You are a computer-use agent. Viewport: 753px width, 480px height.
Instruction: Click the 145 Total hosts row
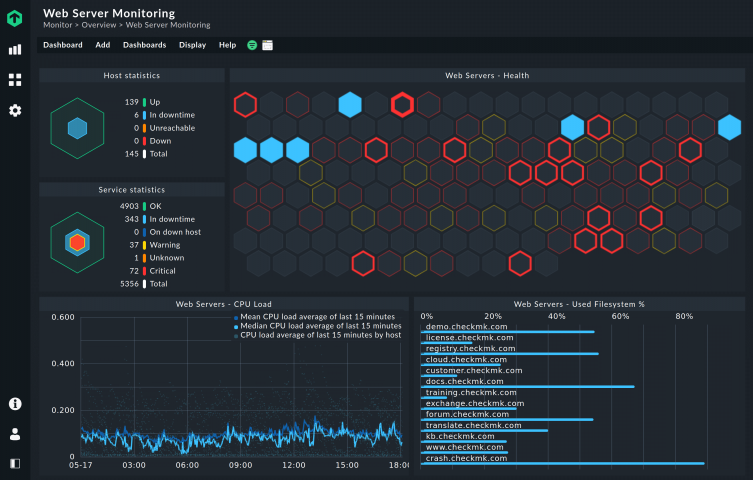[146, 154]
